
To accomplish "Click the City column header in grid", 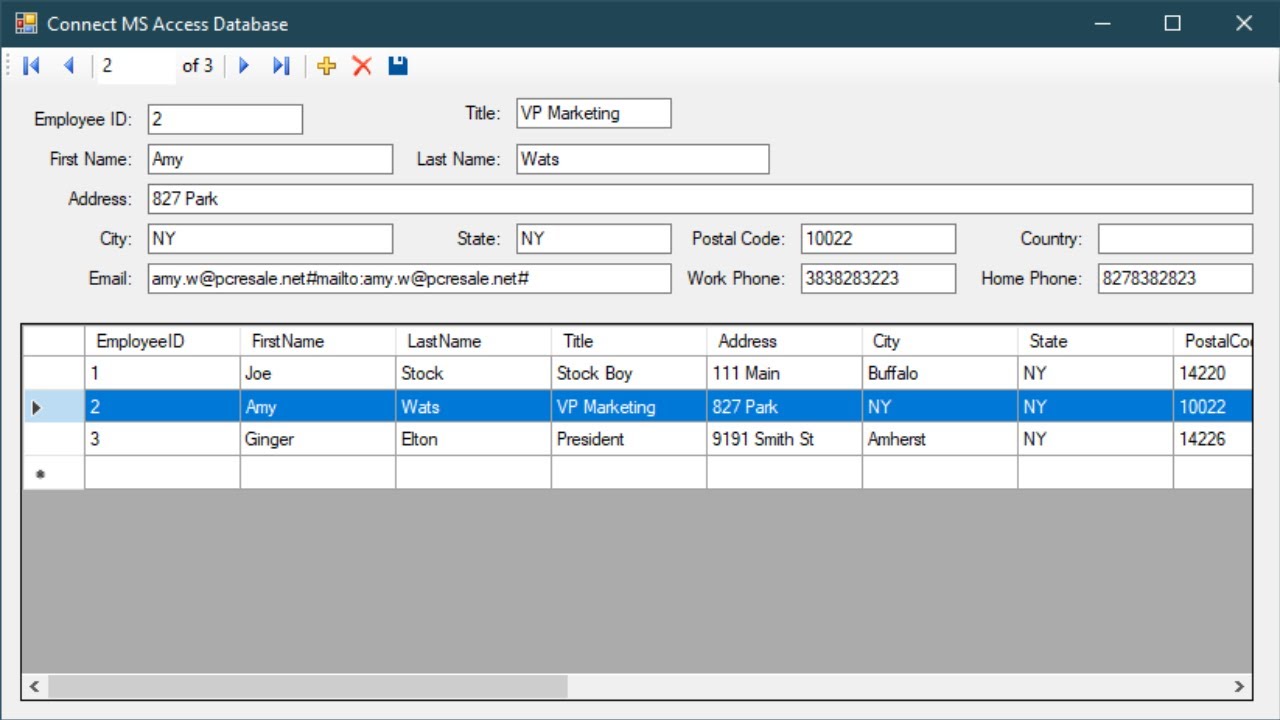I will (940, 341).
